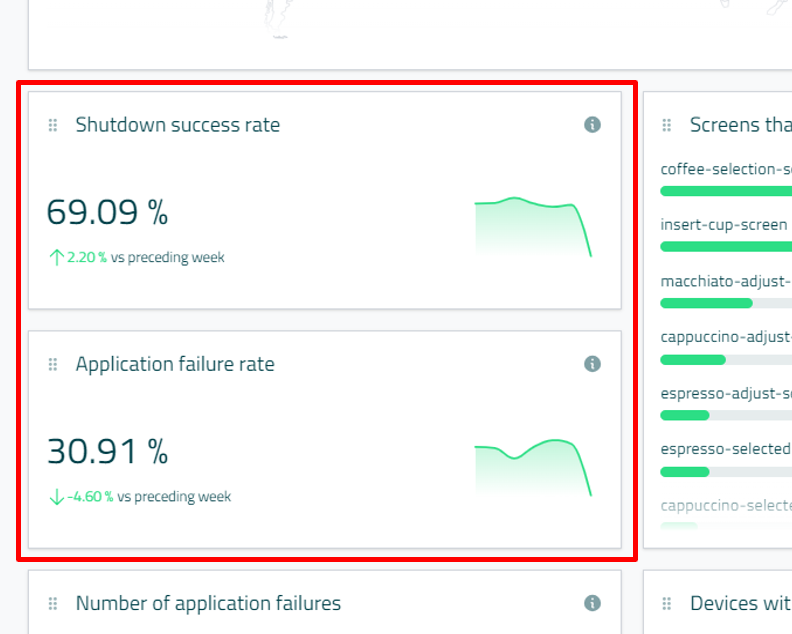Open the Number of application failures title
Image resolution: width=792 pixels, height=634 pixels.
click(x=208, y=603)
